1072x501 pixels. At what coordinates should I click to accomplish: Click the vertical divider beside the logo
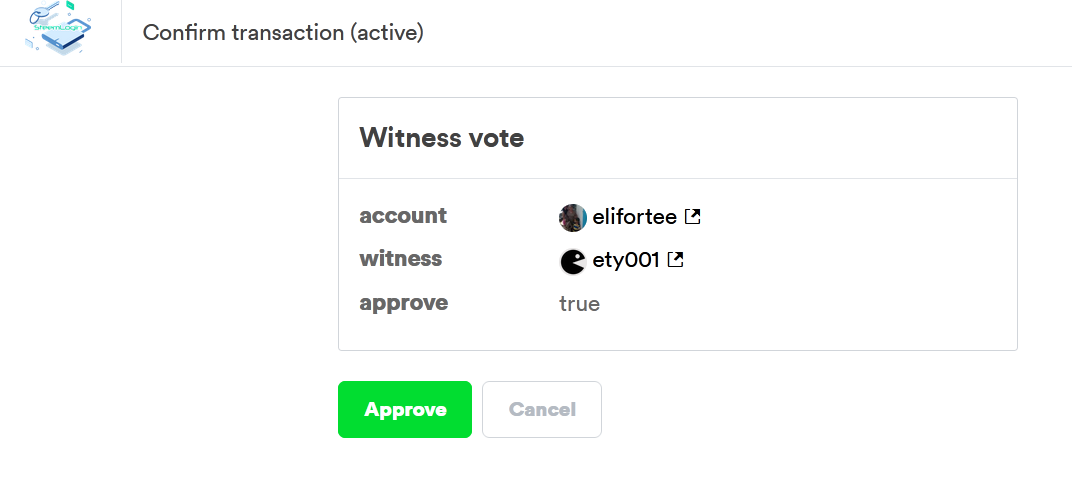coord(121,32)
